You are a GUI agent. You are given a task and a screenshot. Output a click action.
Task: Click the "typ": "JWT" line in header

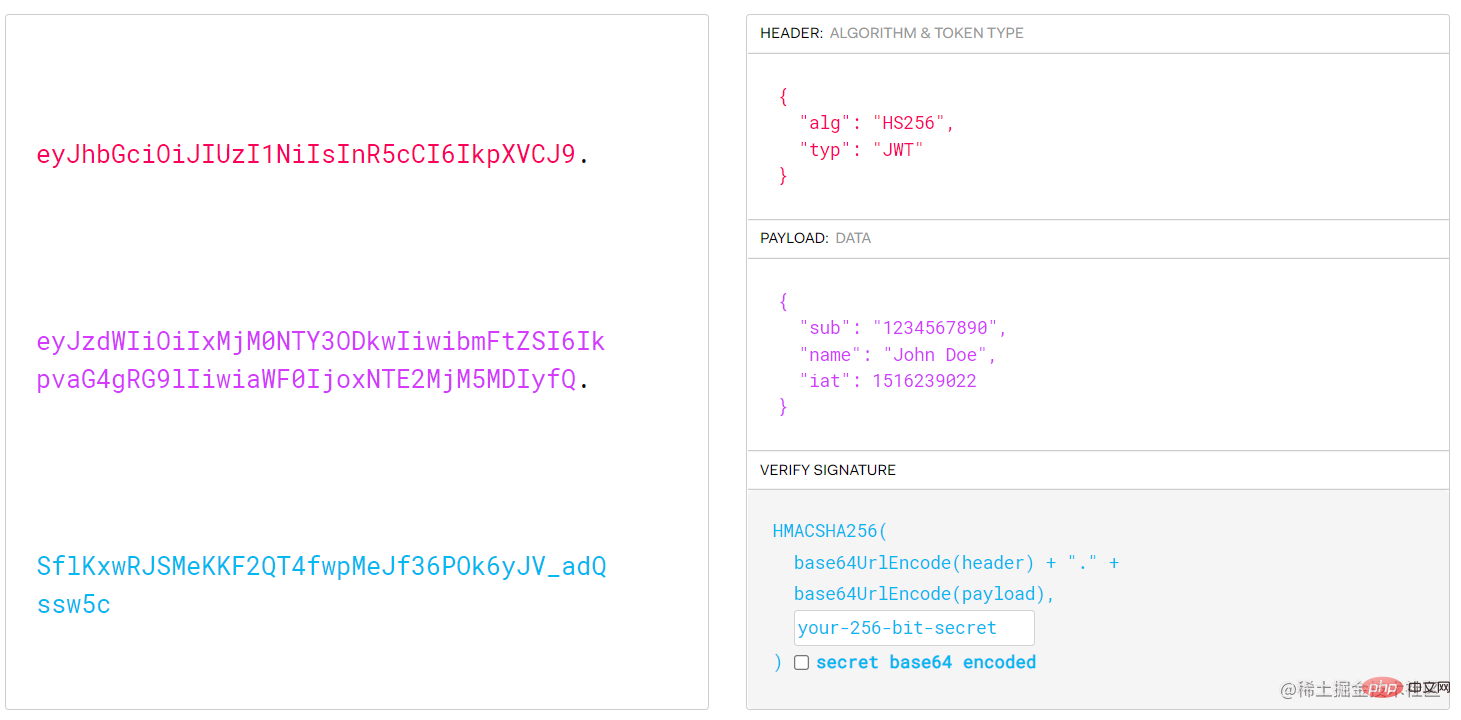[861, 150]
